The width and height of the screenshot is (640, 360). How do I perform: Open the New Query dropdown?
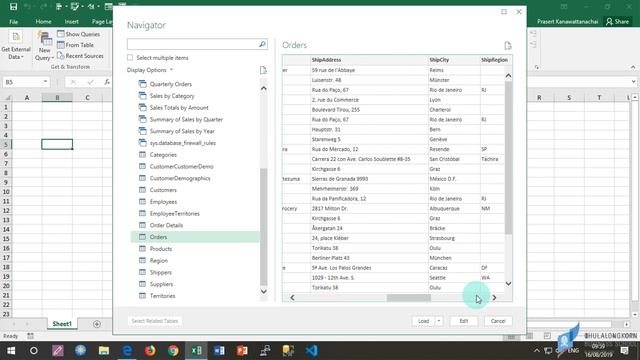point(44,46)
